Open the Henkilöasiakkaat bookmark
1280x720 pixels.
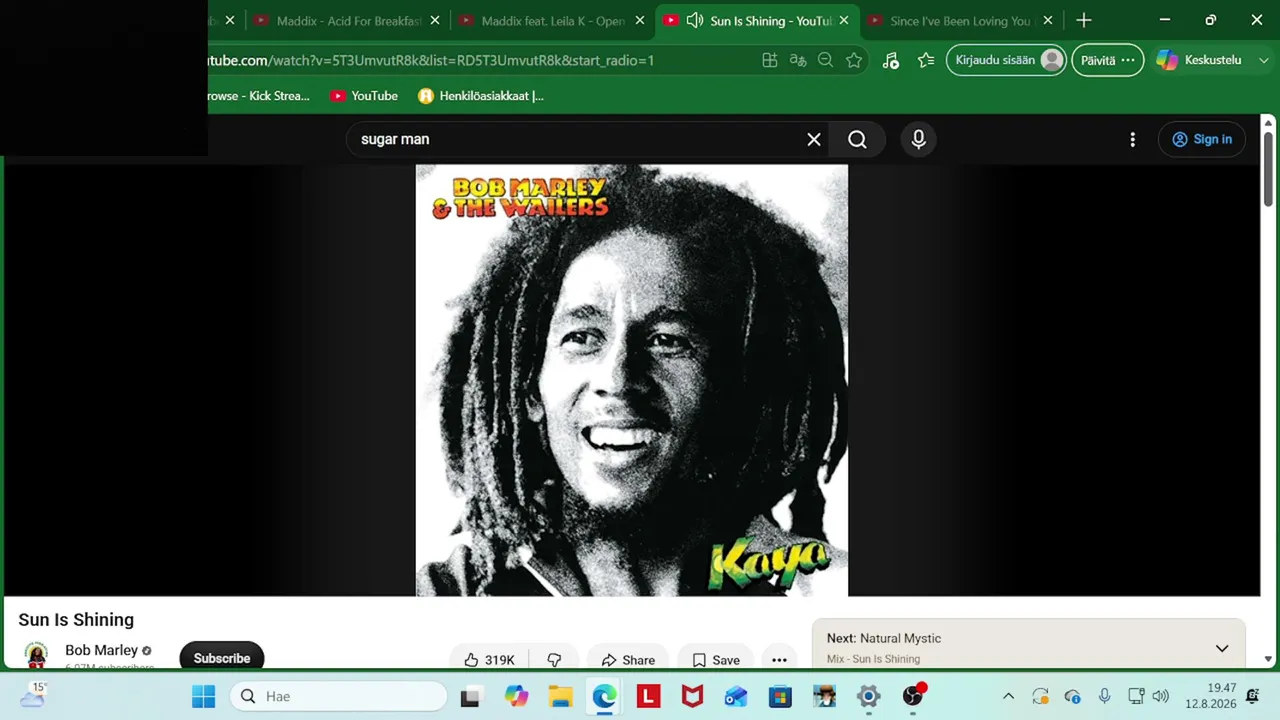(481, 96)
